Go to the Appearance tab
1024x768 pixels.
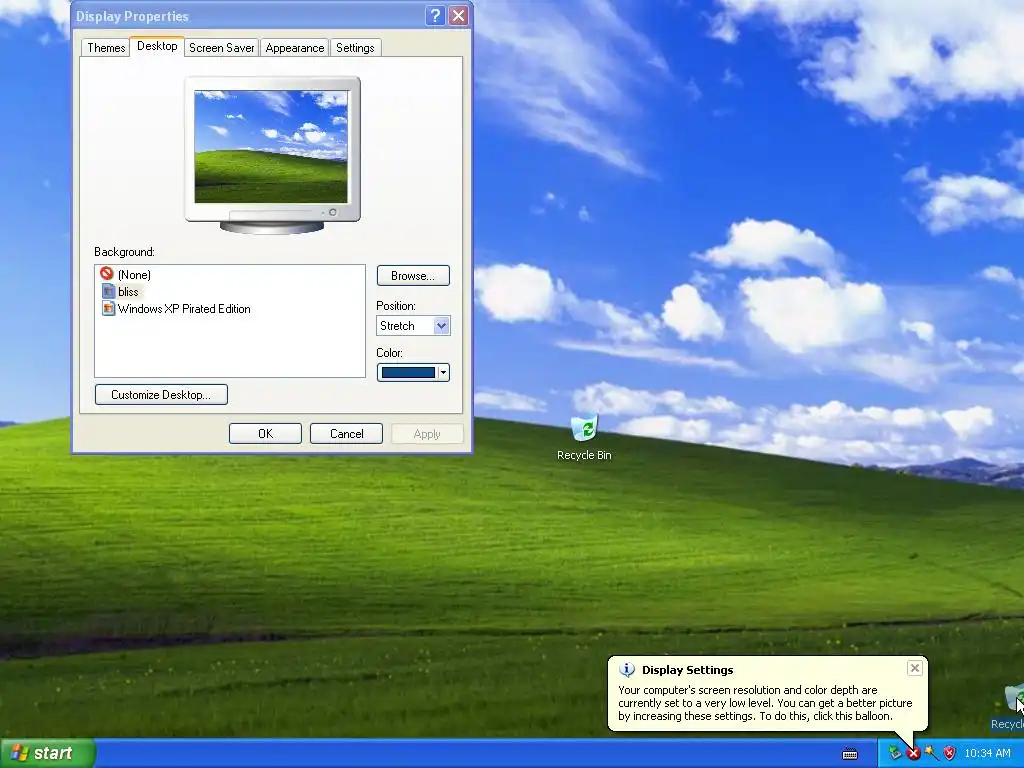coord(295,48)
